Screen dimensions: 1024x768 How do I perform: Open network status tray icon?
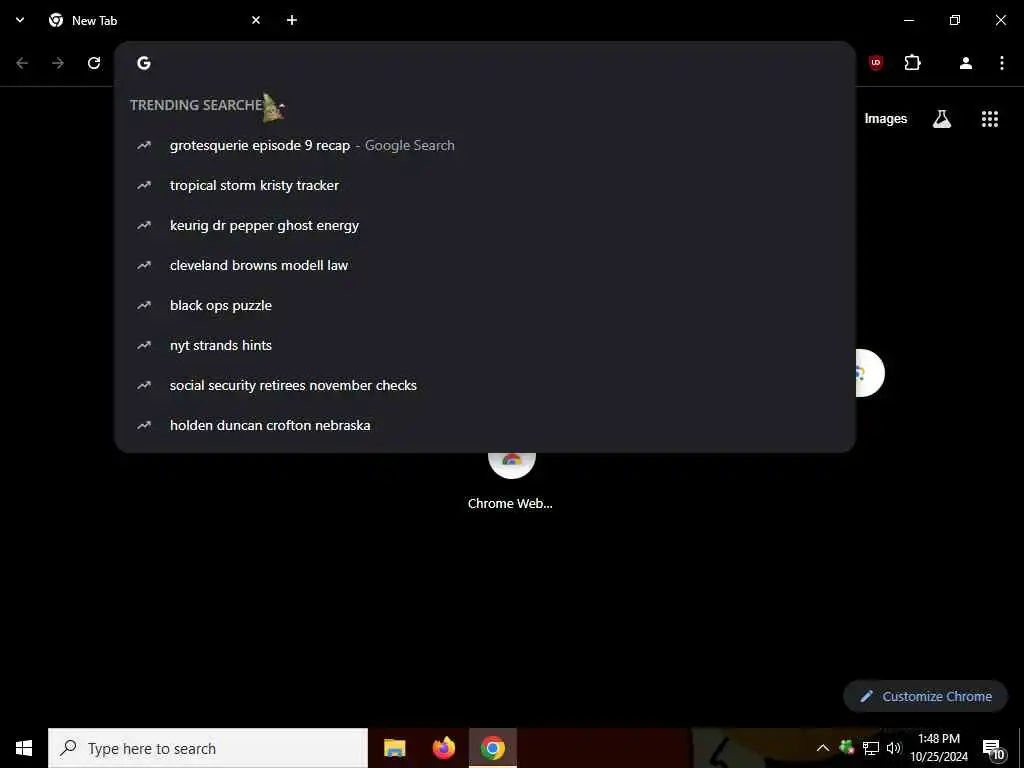[871, 748]
